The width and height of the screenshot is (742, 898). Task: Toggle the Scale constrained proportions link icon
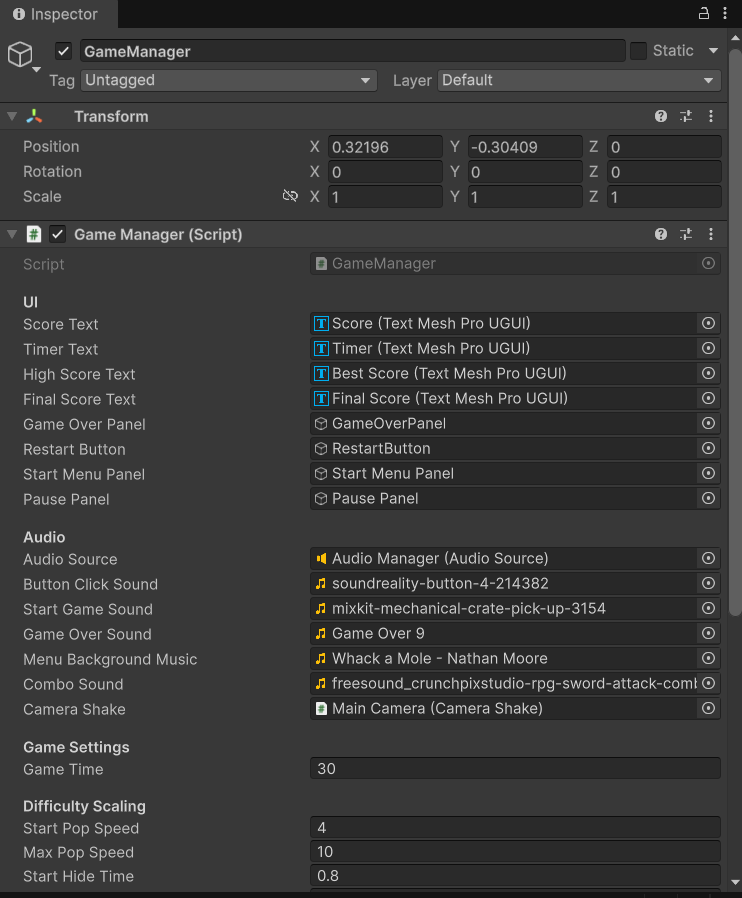(x=290, y=196)
